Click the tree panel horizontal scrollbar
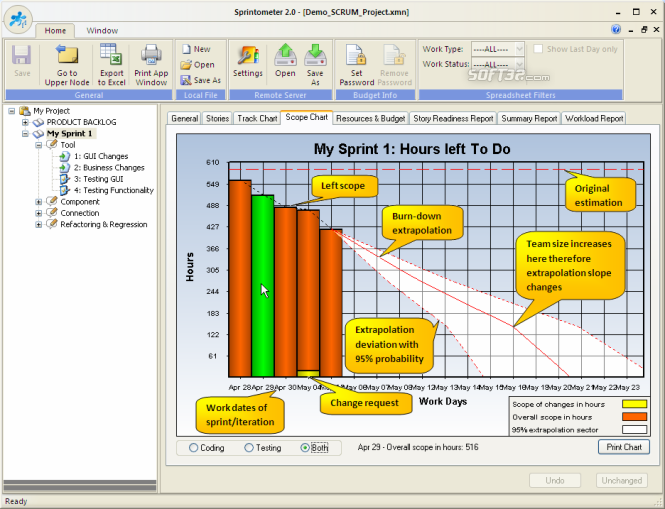The width and height of the screenshot is (665, 509). point(80,486)
